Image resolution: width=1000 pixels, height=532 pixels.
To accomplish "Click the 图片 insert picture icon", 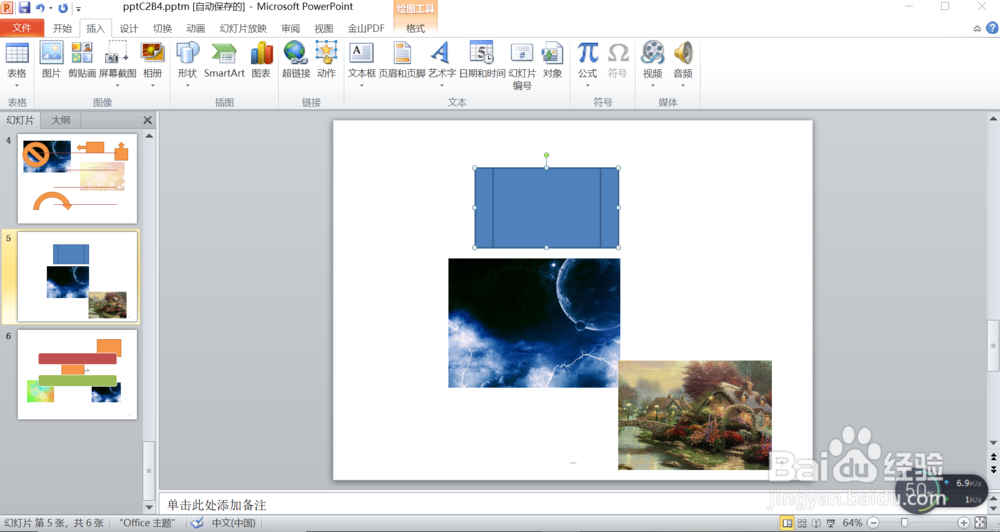I will 51,60.
